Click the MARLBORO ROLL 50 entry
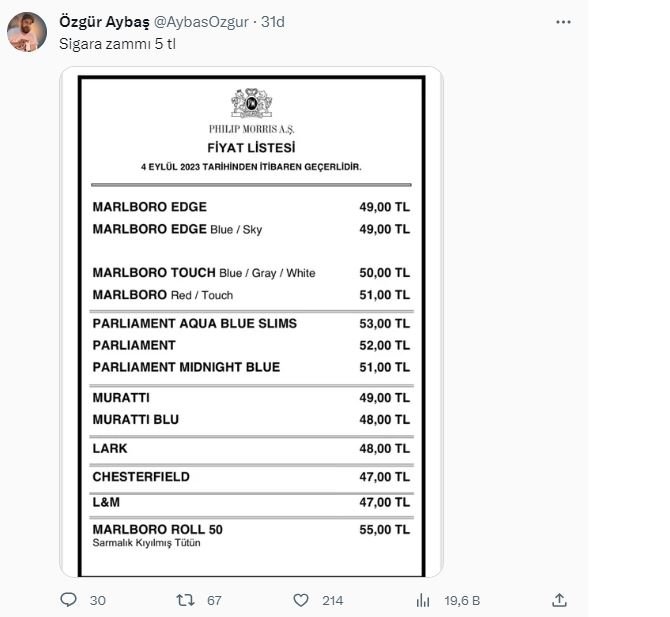The height and width of the screenshot is (617, 670). pos(156,529)
